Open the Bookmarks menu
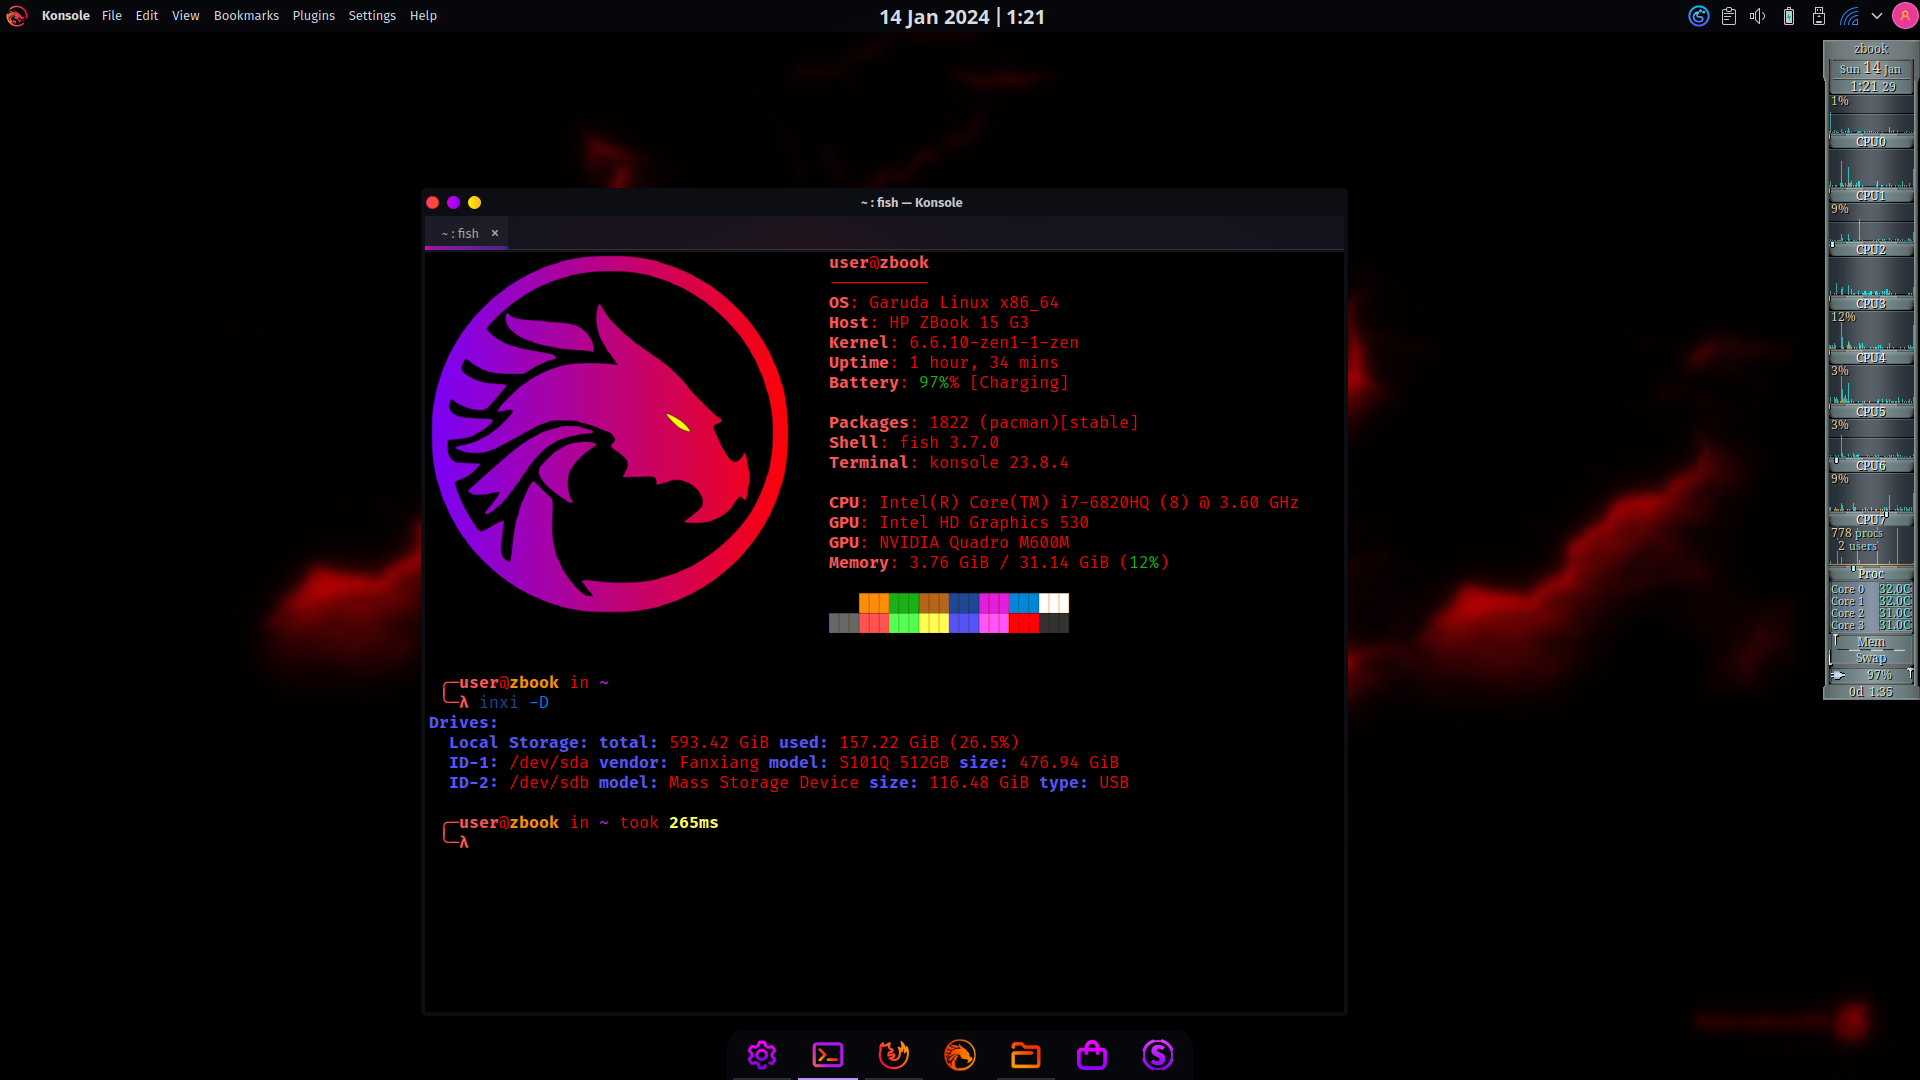Image resolution: width=1920 pixels, height=1080 pixels. point(246,16)
